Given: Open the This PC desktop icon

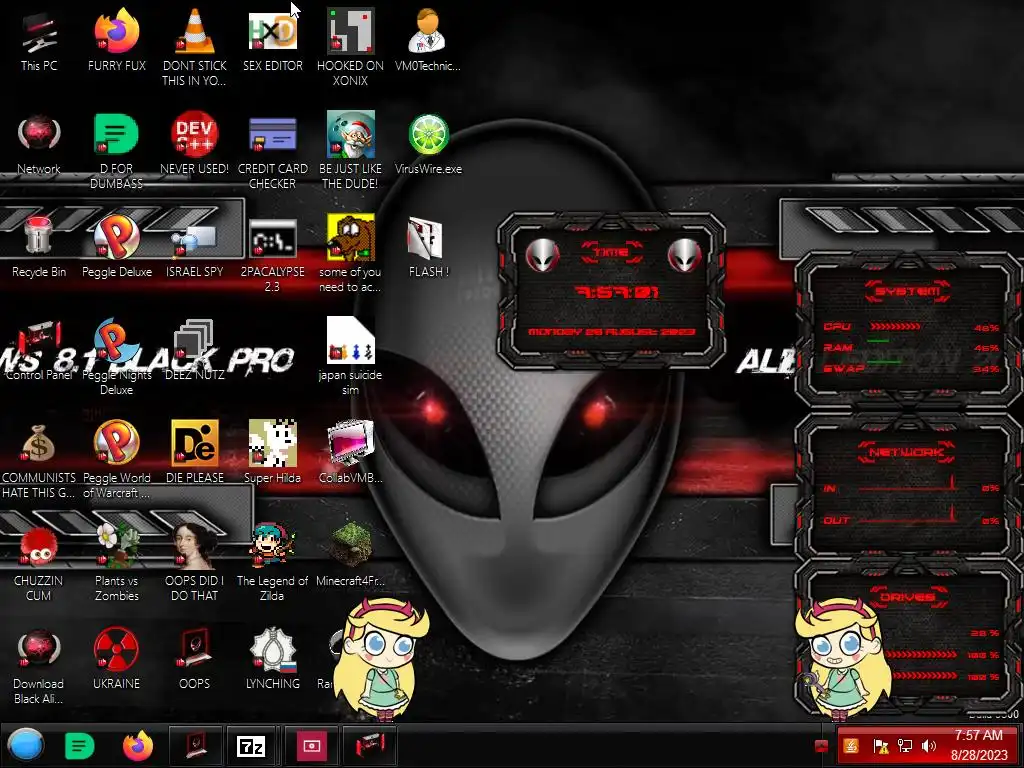Looking at the screenshot, I should (39, 33).
